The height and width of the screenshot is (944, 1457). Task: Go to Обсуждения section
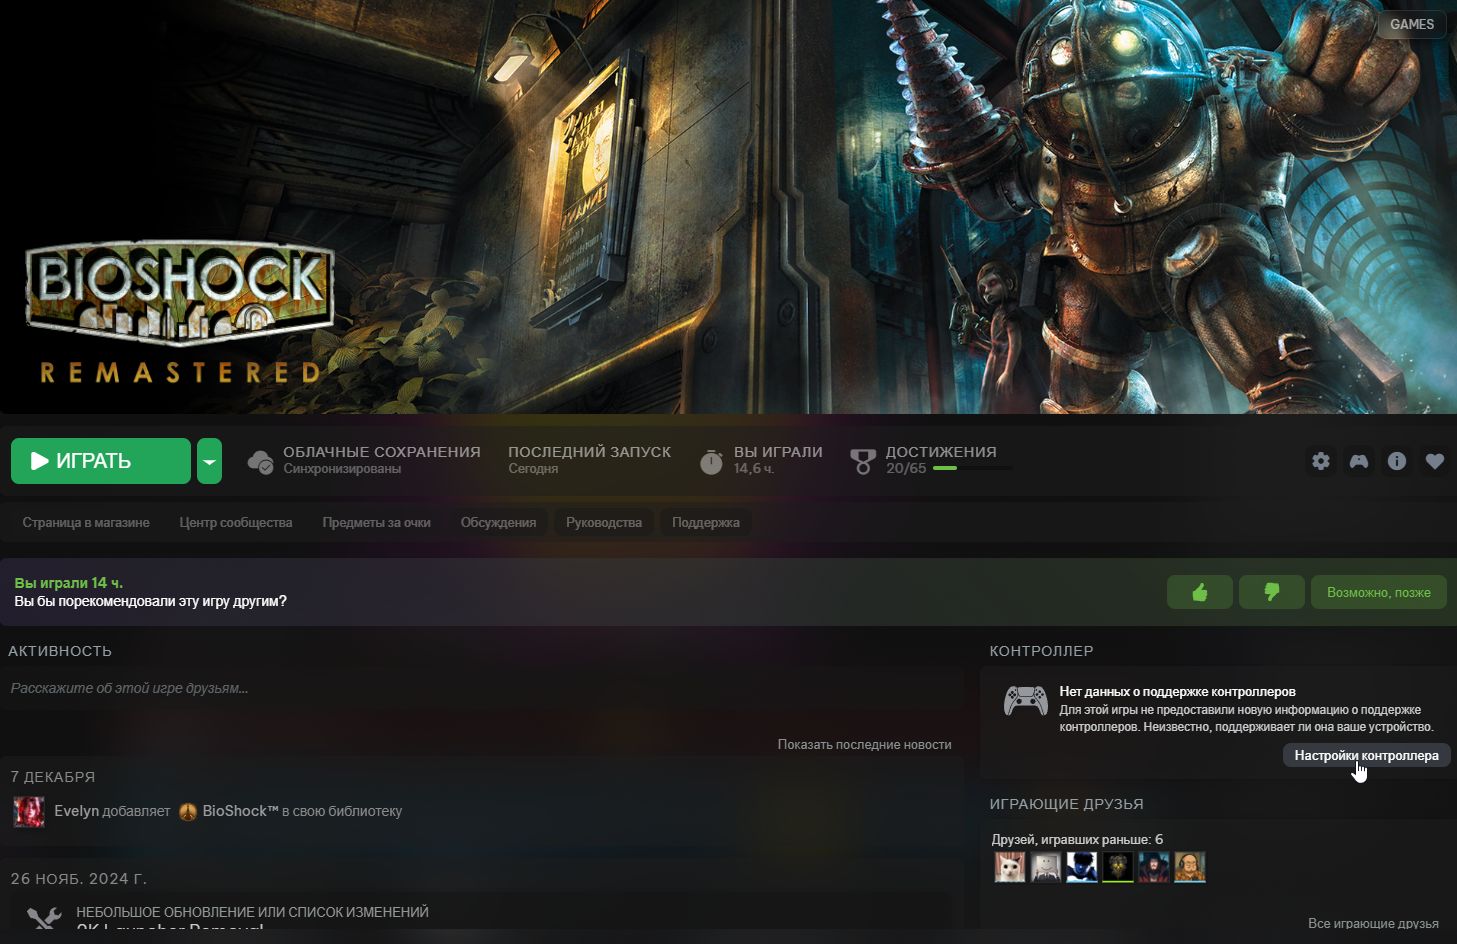(x=498, y=522)
